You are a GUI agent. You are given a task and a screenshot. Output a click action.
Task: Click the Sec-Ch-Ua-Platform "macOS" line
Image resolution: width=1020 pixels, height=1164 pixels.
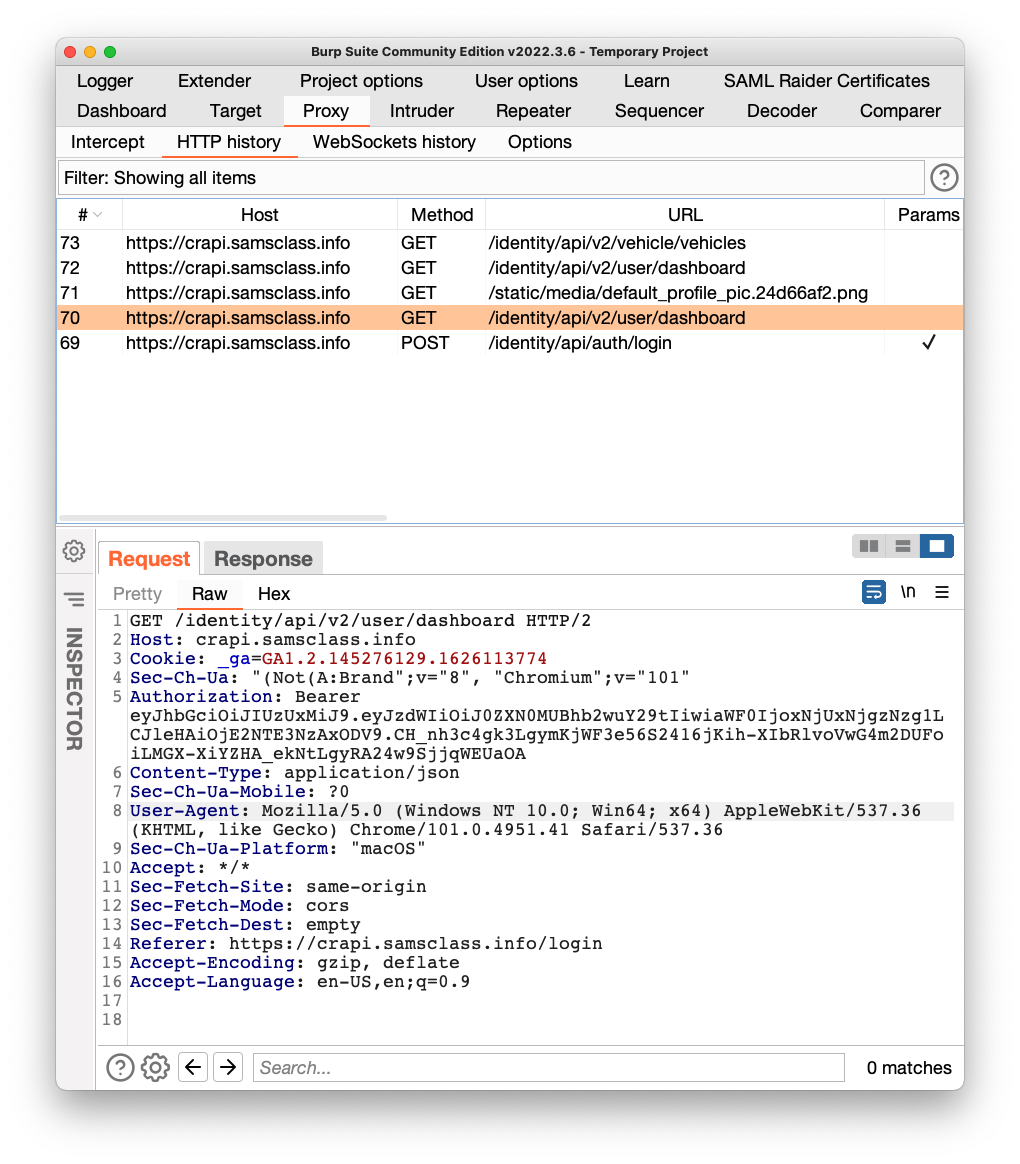[x=278, y=849]
